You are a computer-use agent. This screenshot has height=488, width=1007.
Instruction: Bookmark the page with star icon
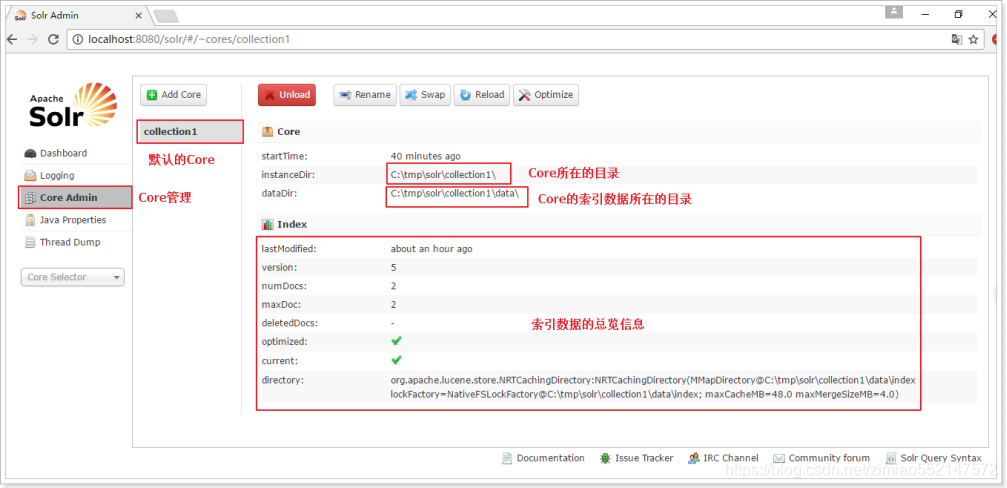(x=974, y=39)
